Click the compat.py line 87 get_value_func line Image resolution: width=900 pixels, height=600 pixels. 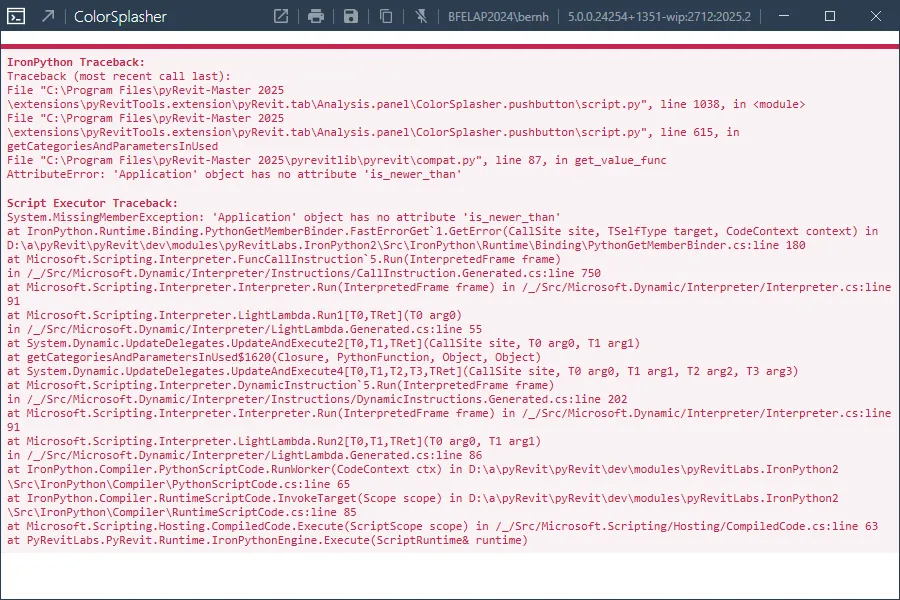tap(336, 160)
